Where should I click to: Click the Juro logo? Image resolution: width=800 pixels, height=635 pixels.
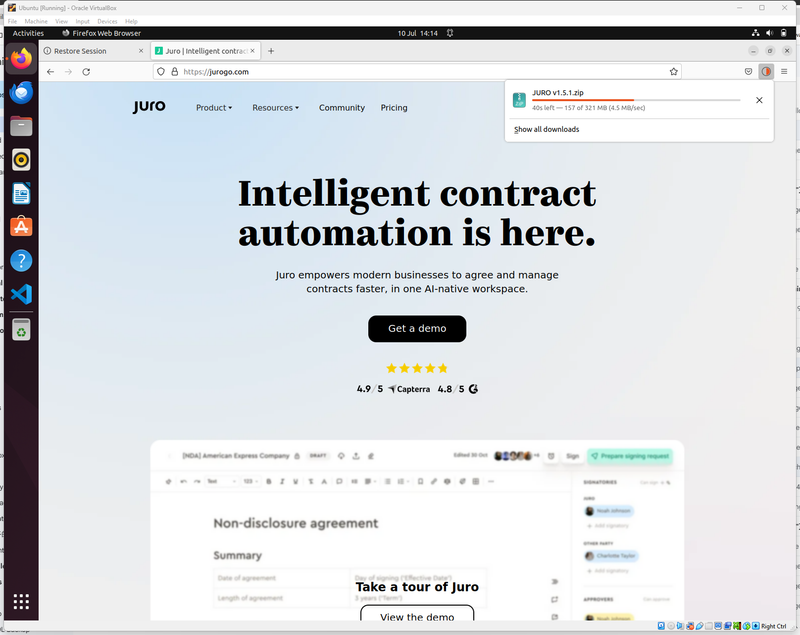click(x=149, y=107)
